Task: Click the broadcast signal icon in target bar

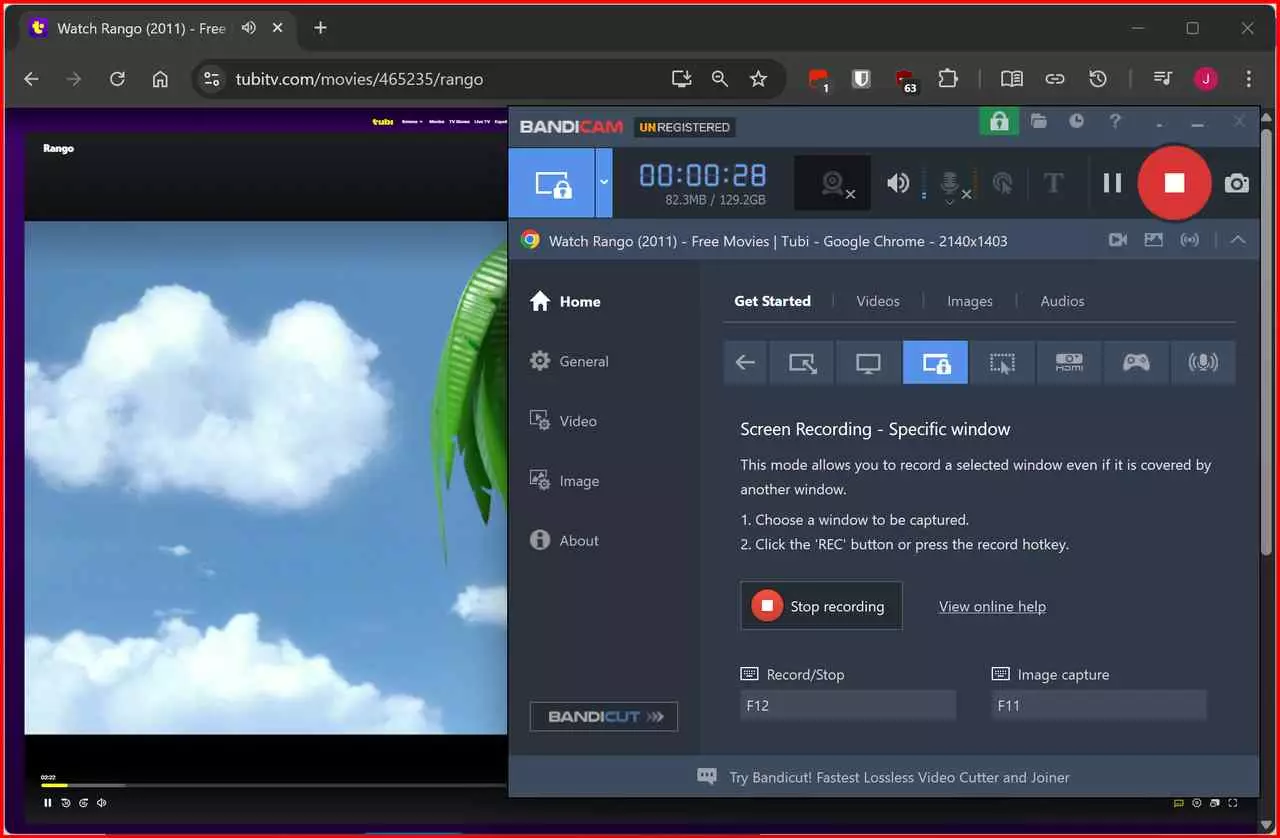Action: [1189, 240]
